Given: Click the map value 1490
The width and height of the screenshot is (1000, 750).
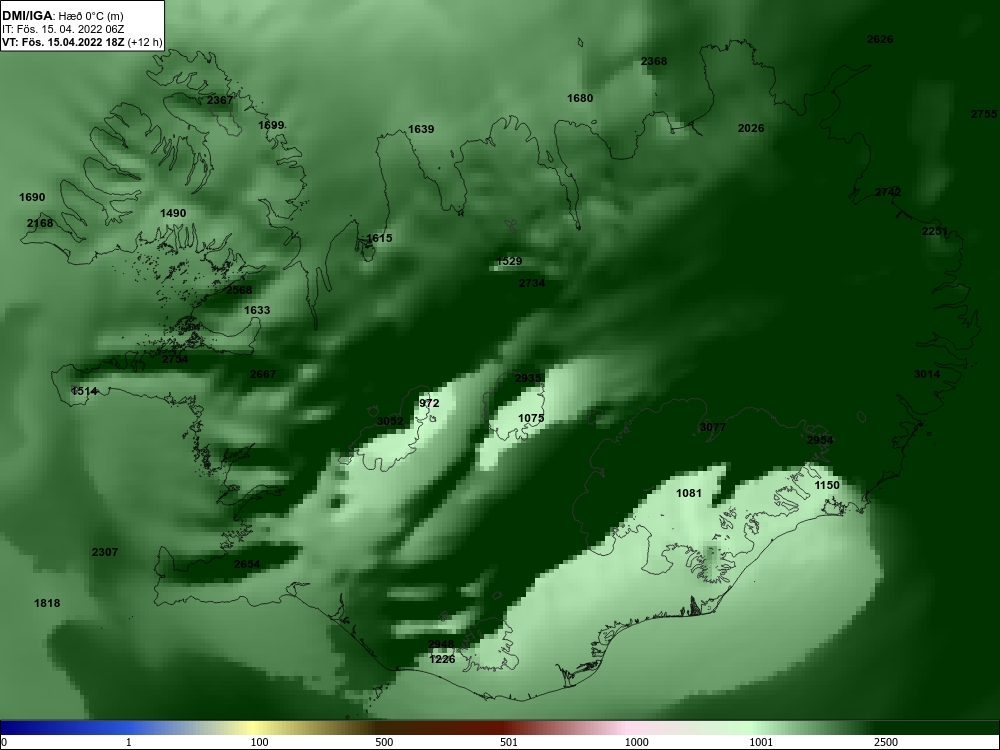Looking at the screenshot, I should (173, 213).
